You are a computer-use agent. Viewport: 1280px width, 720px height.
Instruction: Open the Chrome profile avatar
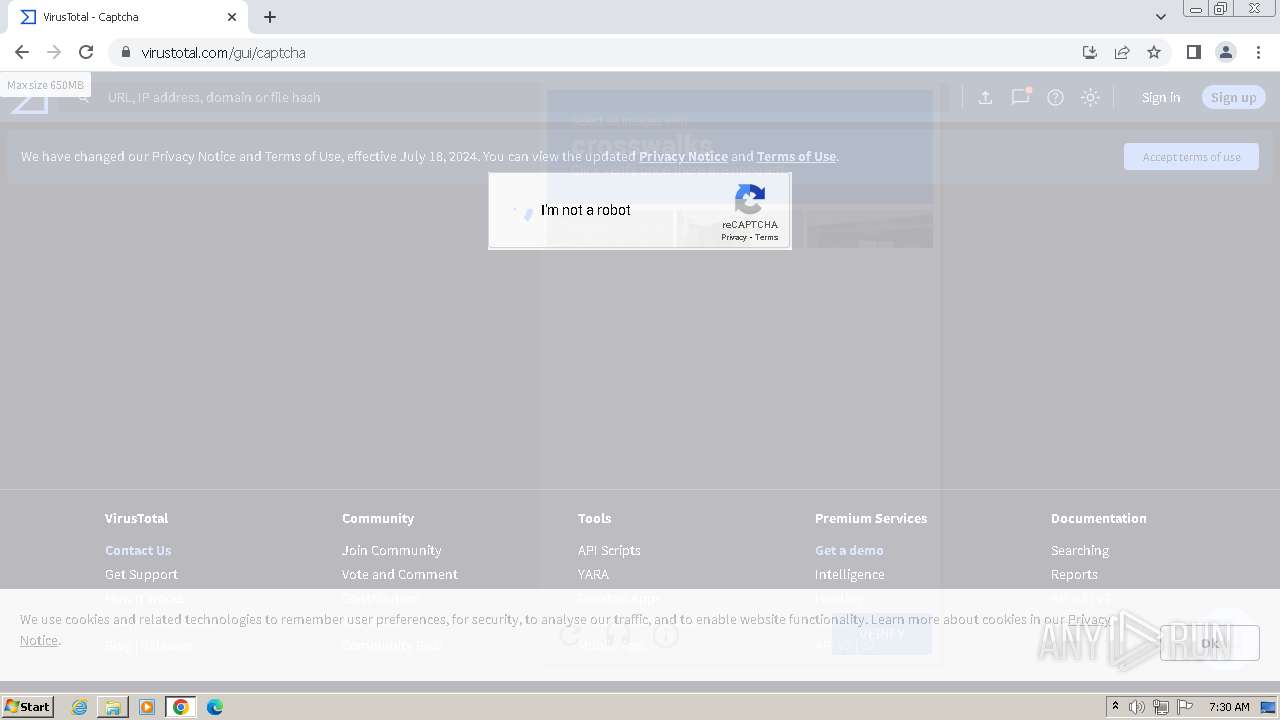pyautogui.click(x=1226, y=52)
